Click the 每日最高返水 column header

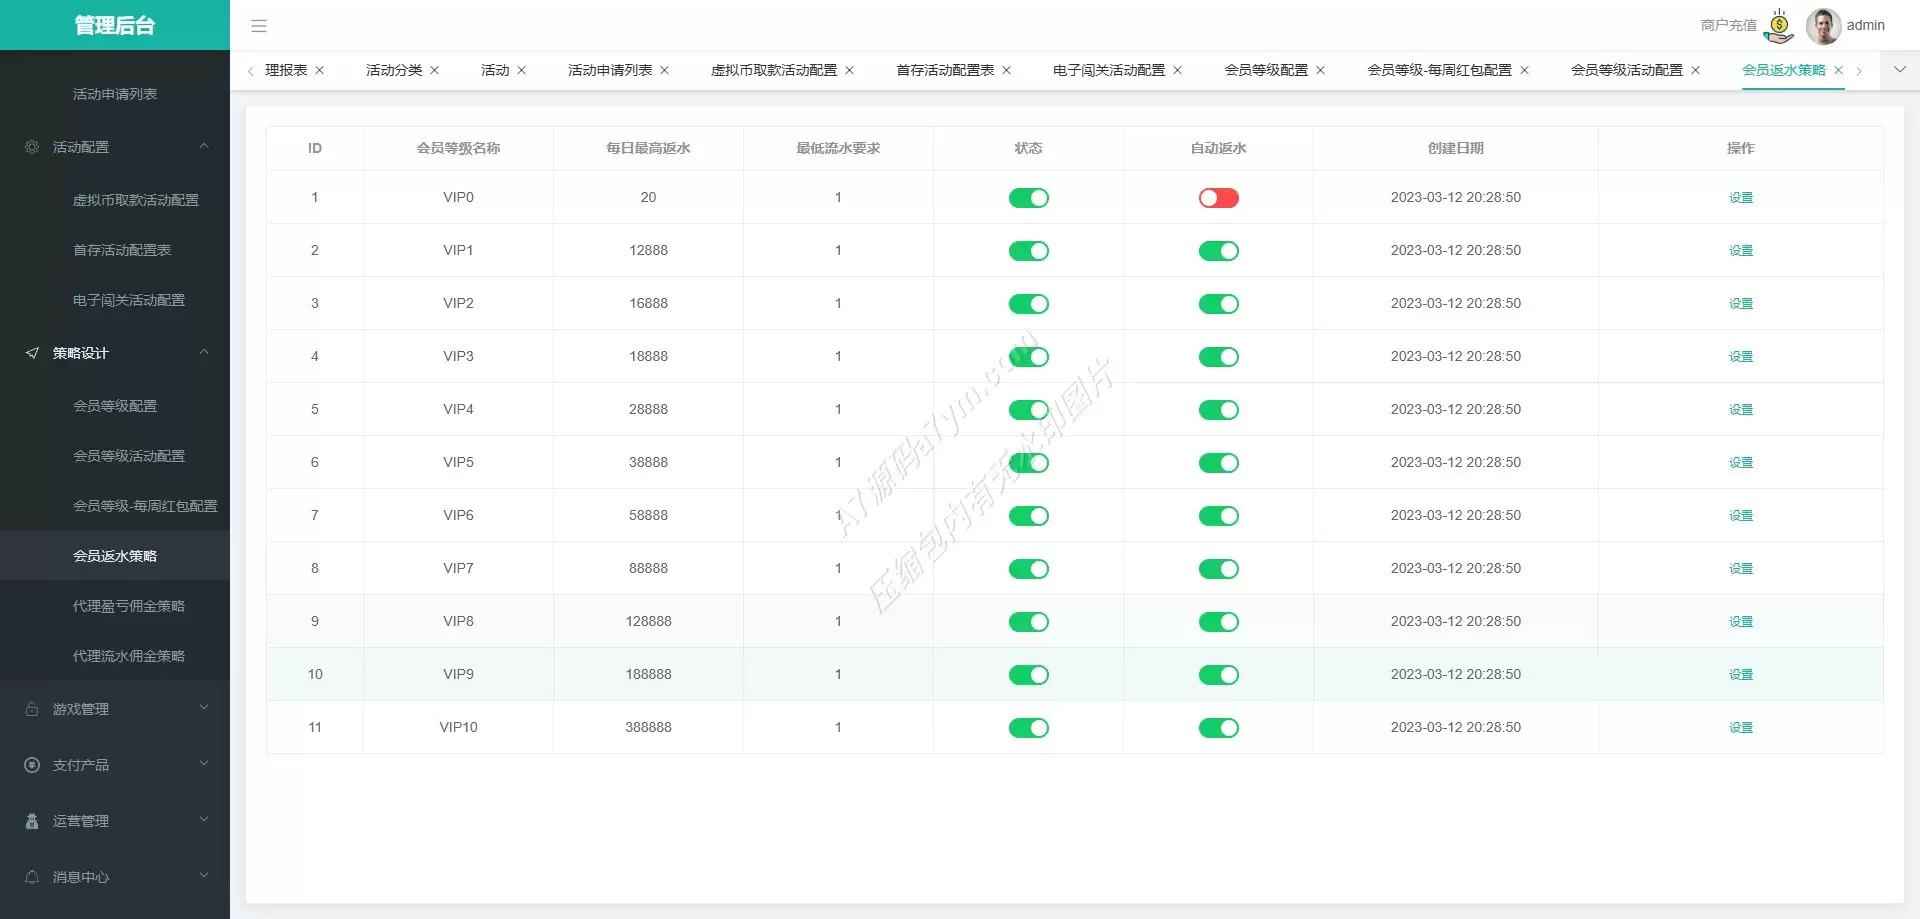click(x=648, y=148)
